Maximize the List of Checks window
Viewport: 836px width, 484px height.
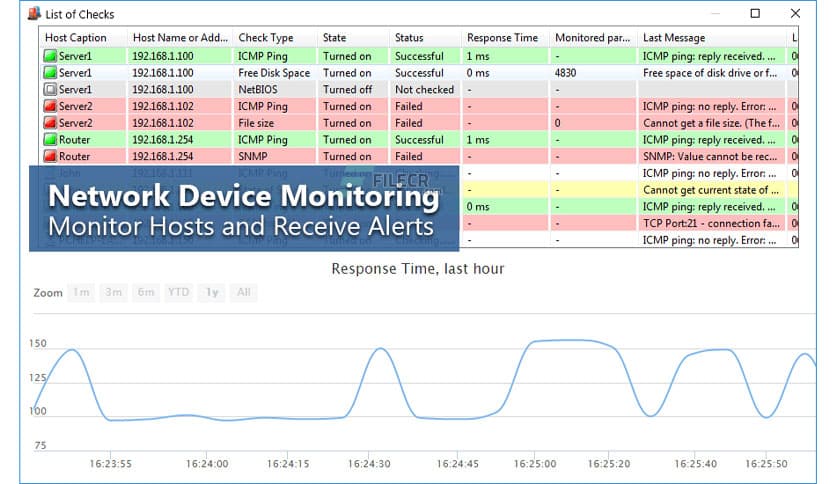point(755,13)
